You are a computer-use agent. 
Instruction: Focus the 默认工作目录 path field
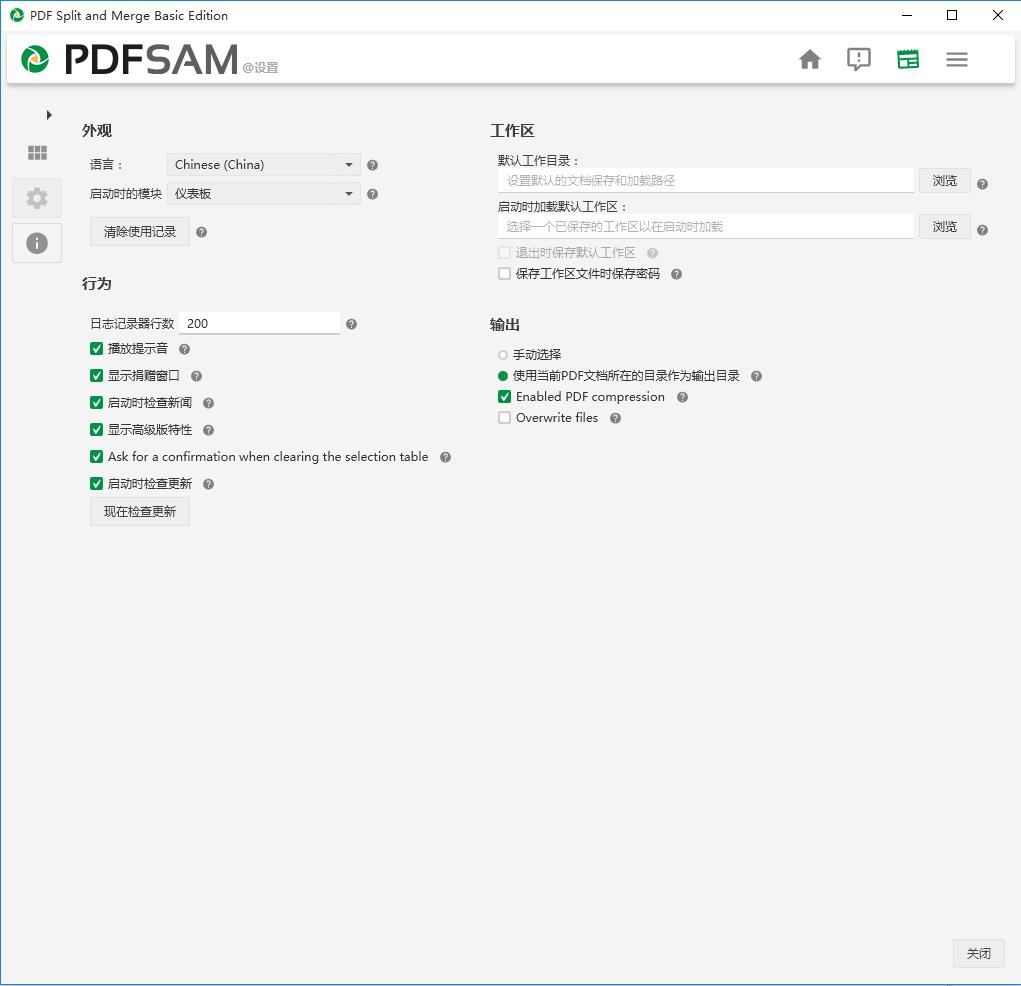tap(706, 180)
